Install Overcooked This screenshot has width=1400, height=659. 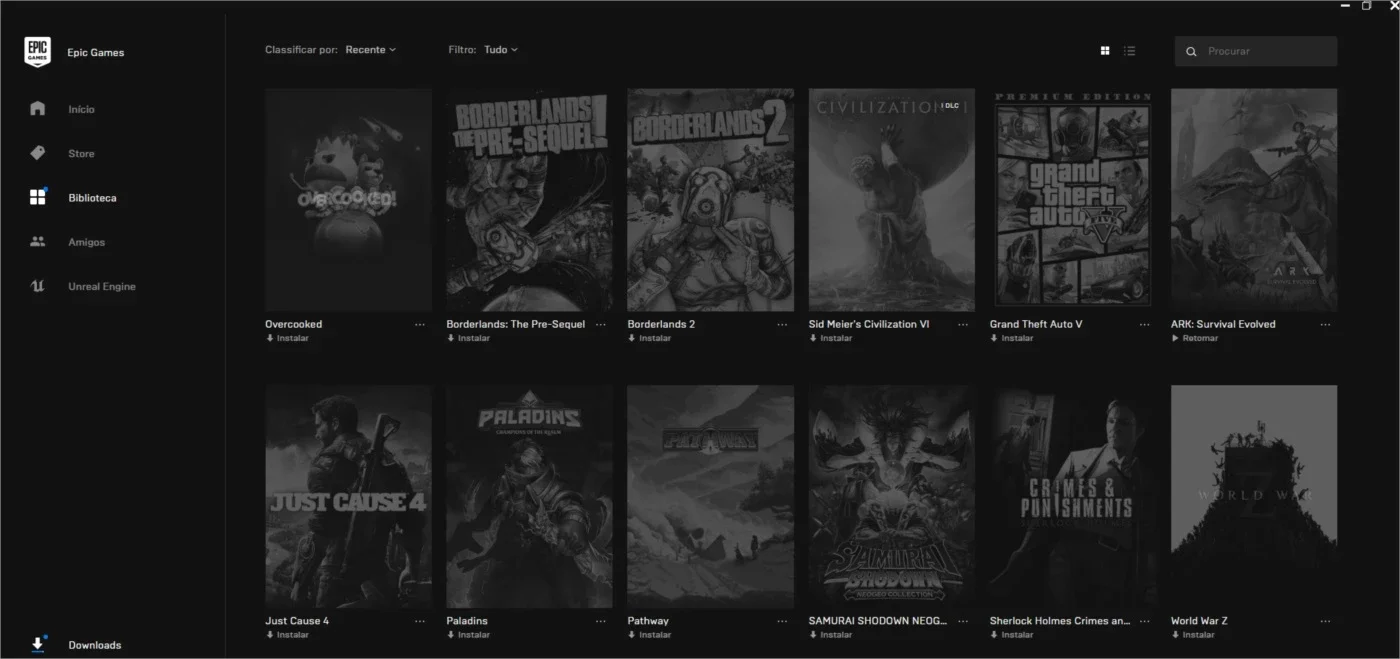[x=287, y=338]
